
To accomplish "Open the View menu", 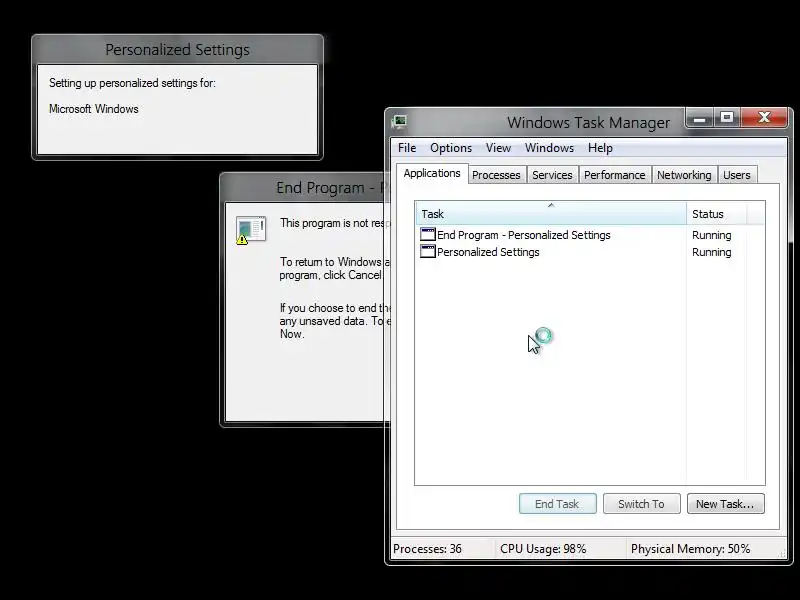I will pyautogui.click(x=498, y=148).
